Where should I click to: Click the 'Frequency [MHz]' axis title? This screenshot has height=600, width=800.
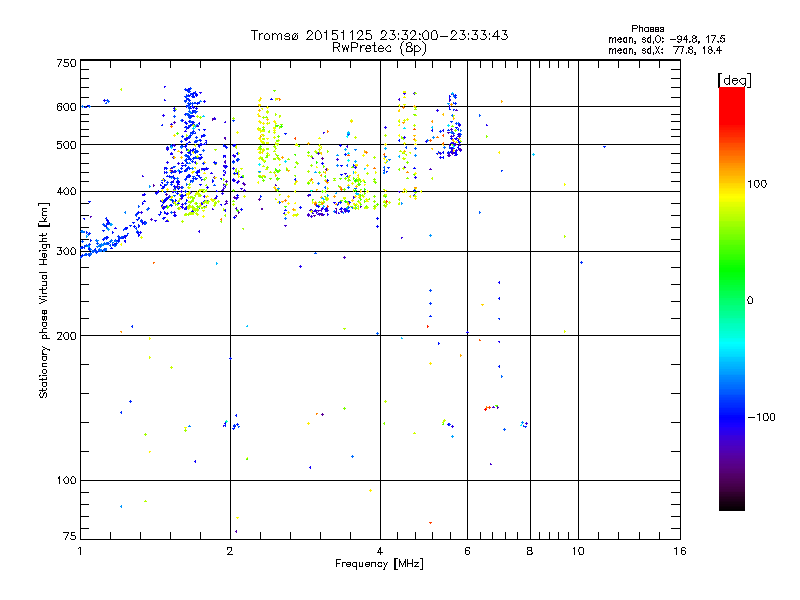click(379, 564)
